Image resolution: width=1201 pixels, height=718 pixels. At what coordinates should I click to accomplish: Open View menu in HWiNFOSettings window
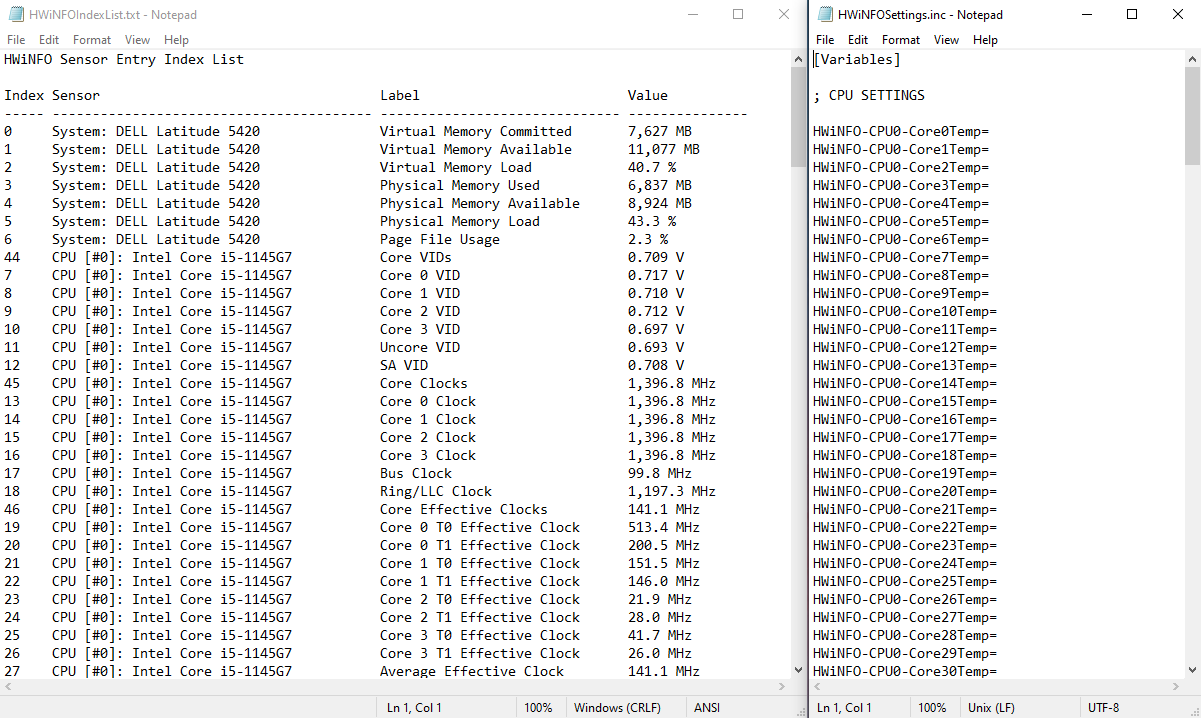[x=947, y=40]
